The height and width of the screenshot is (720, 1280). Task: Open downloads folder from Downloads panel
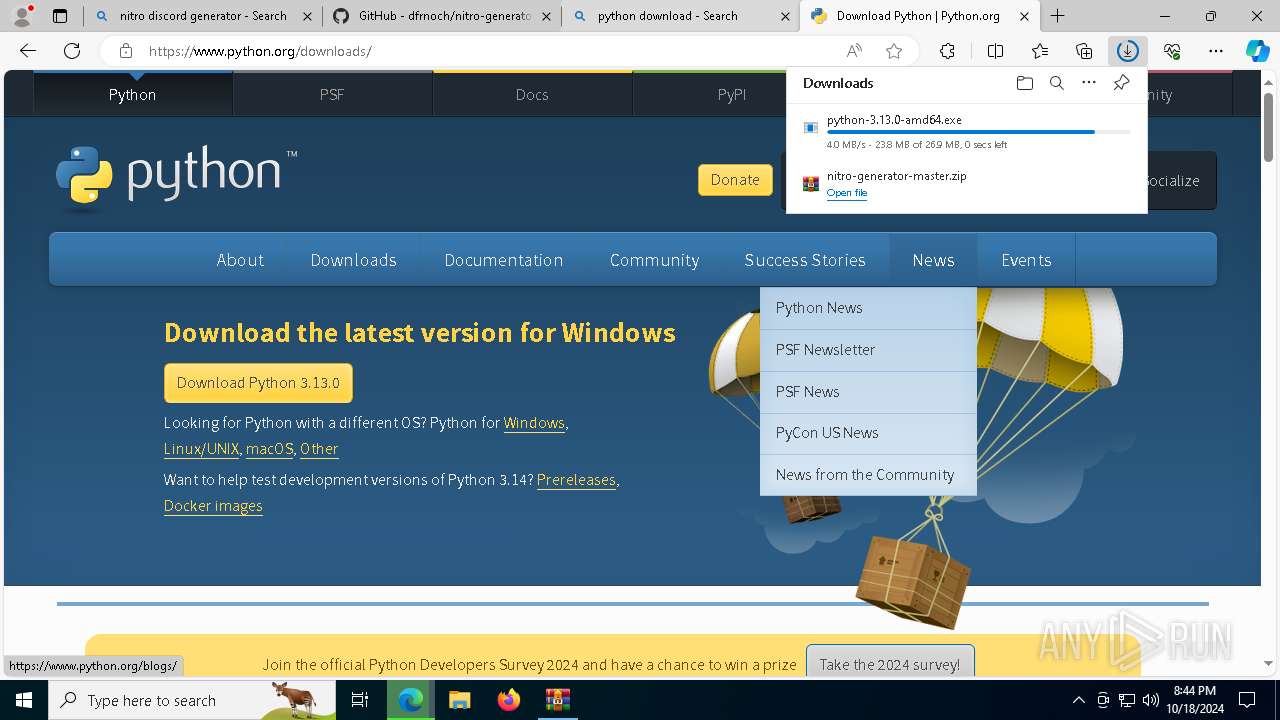point(1024,83)
